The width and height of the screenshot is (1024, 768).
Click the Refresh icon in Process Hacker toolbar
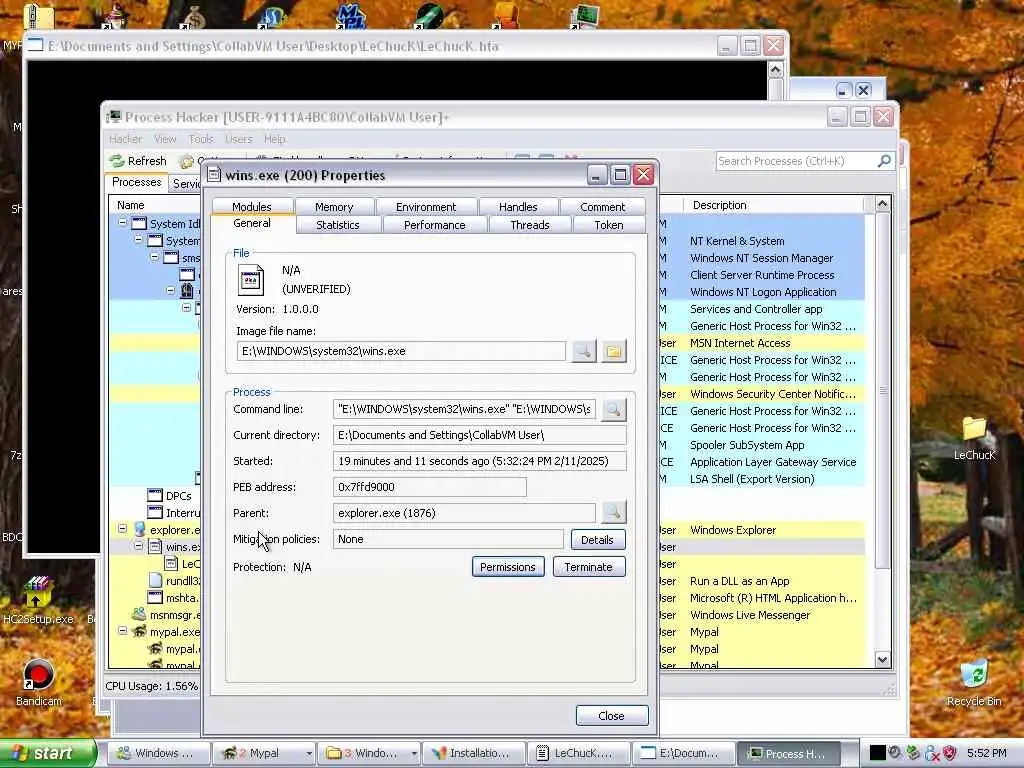coord(117,161)
